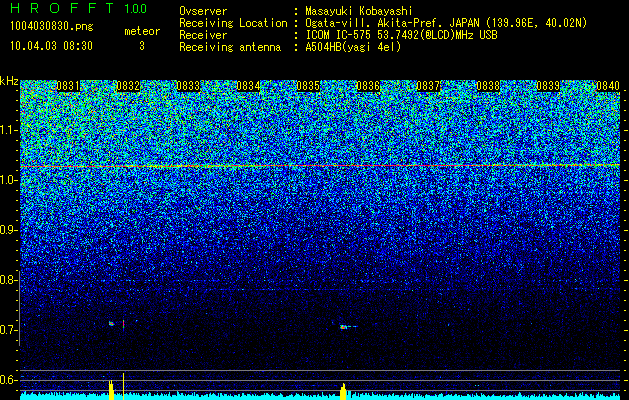
Task: Click the 'Receiving antenna' field label
Action: 230,47
